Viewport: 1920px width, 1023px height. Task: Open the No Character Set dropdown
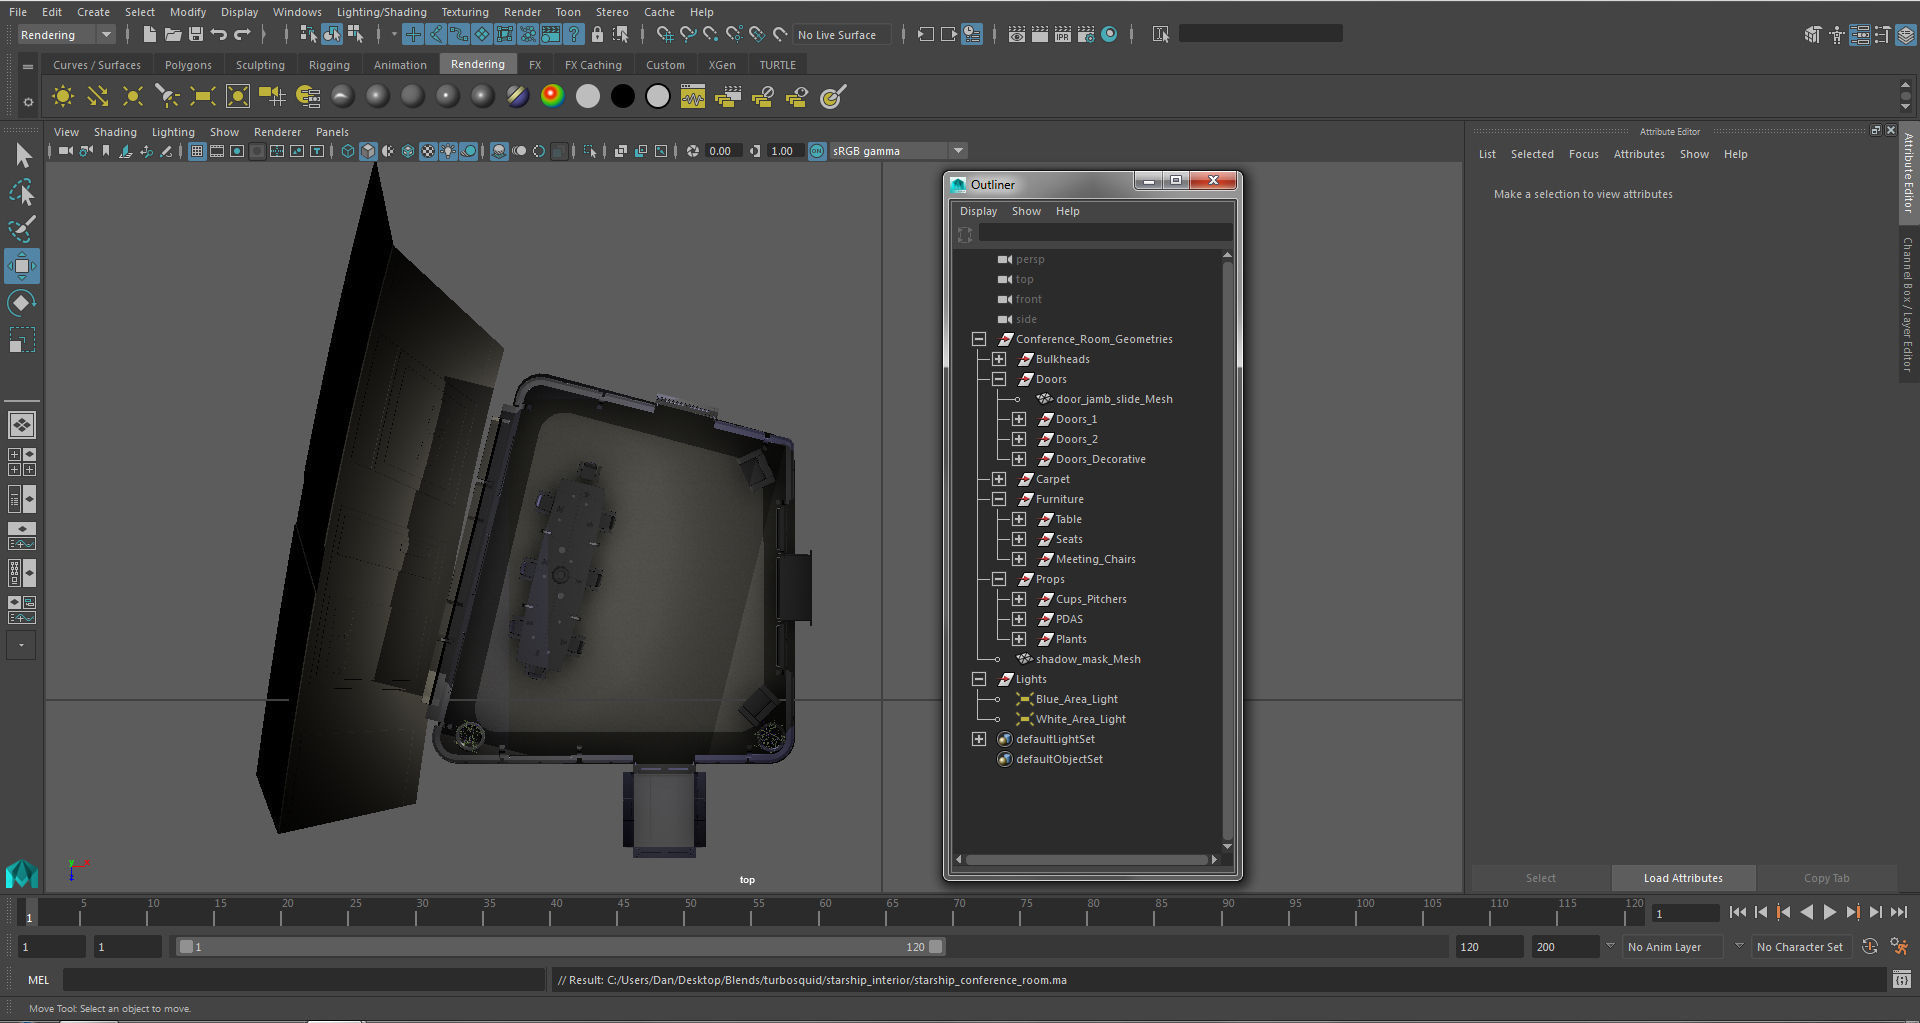pos(1800,947)
